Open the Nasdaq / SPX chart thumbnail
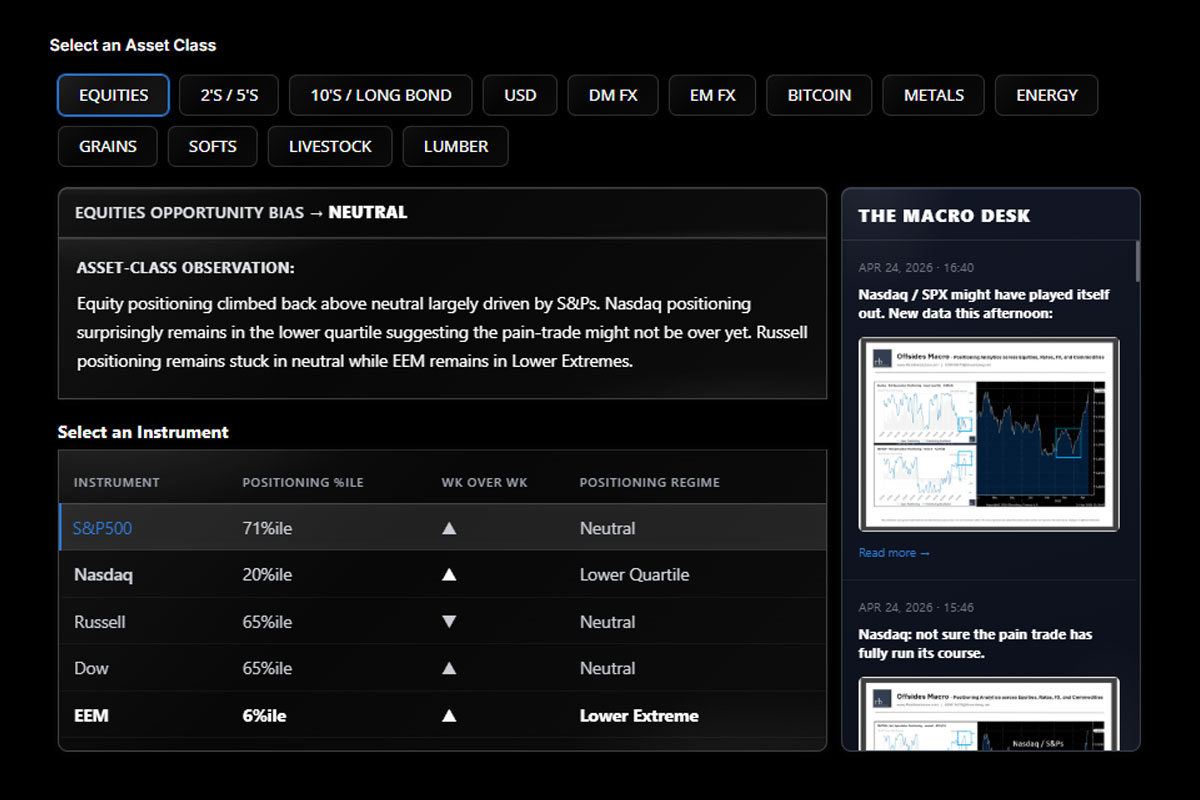This screenshot has height=800, width=1200. point(989,434)
